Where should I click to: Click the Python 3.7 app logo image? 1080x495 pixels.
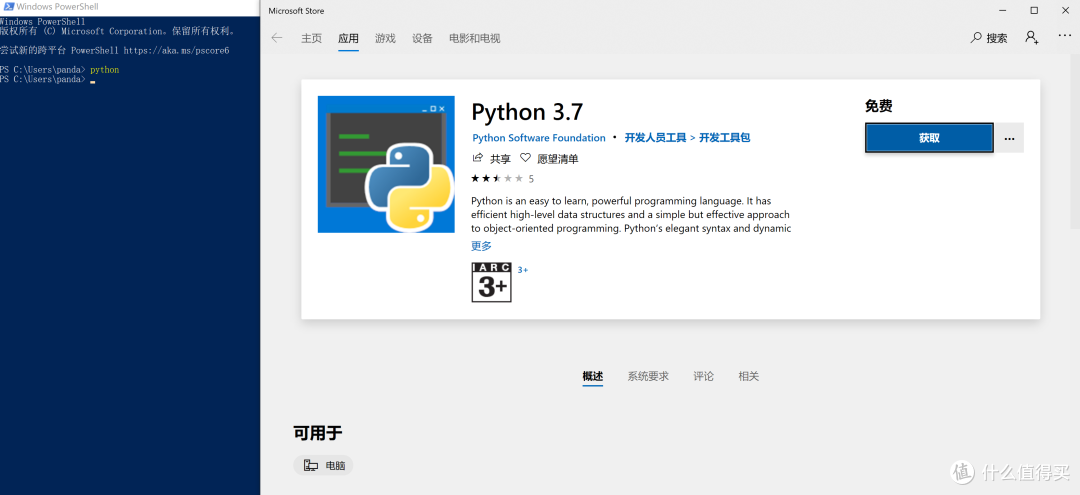point(386,164)
